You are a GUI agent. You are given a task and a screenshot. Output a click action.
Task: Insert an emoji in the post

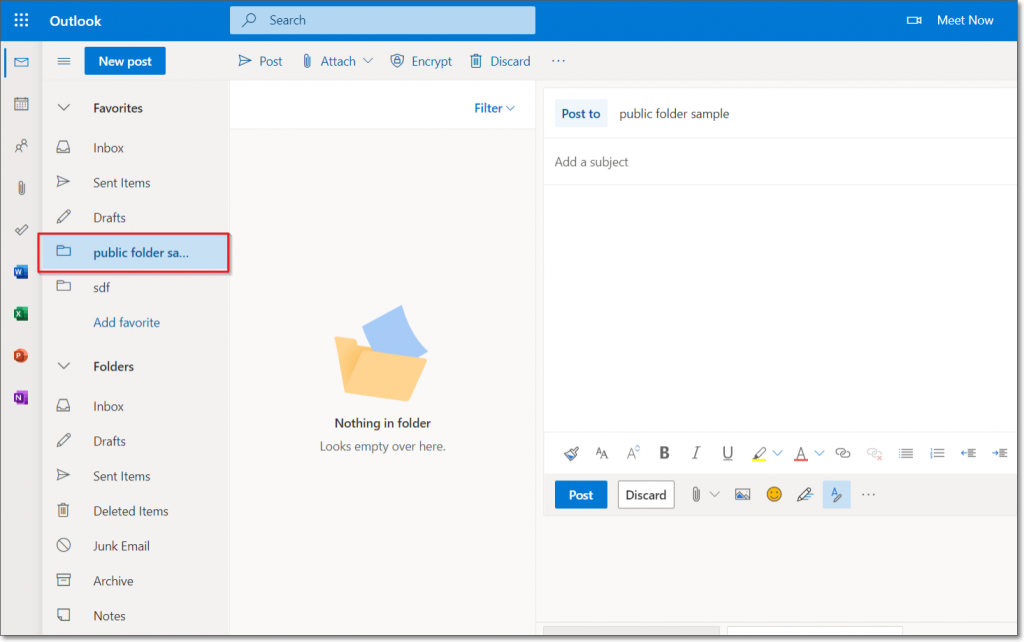pos(774,495)
